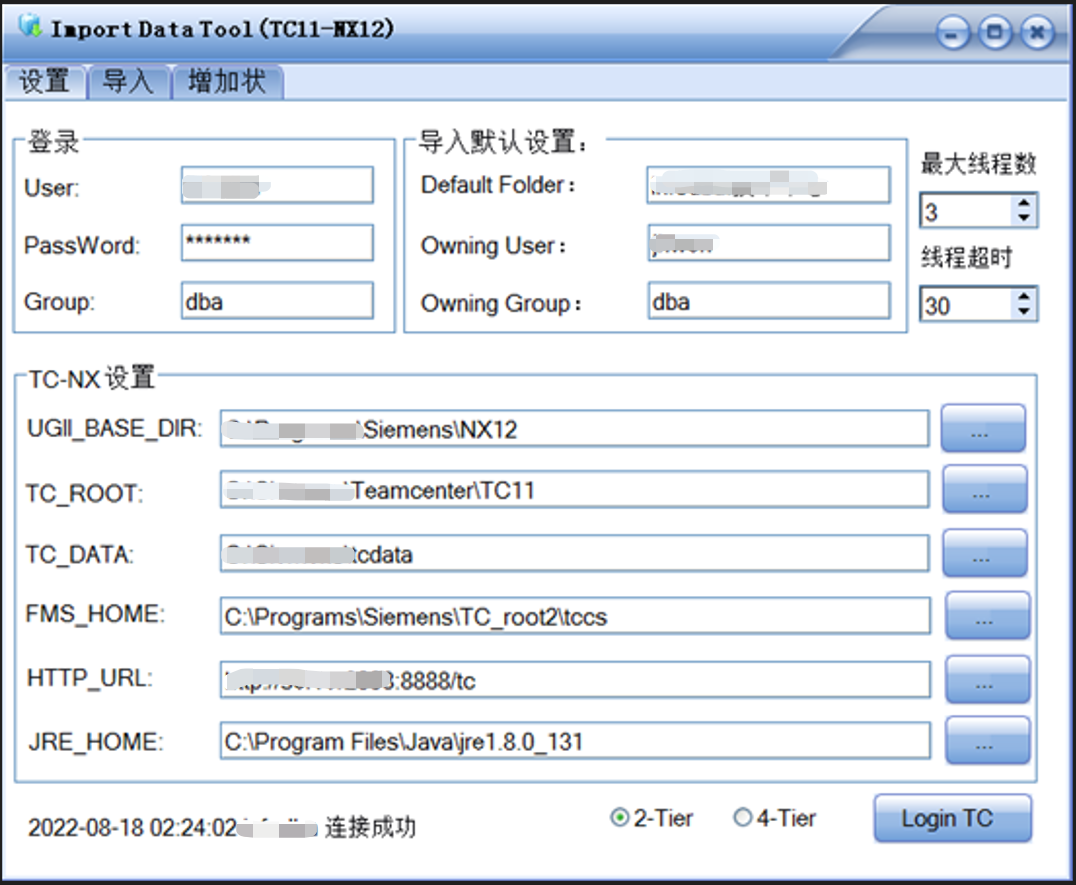Switch to the 设置 tab

(45, 82)
